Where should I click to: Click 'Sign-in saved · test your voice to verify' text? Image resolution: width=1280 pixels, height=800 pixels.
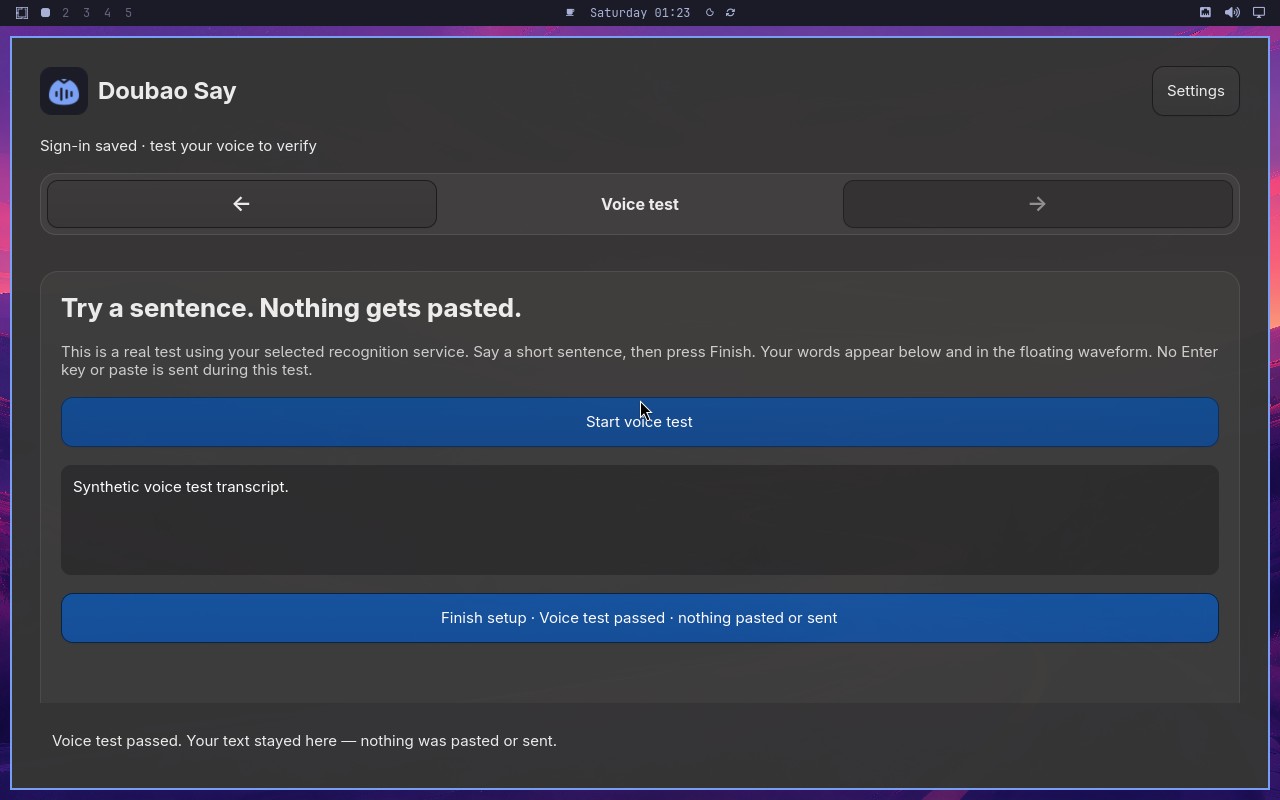pyautogui.click(x=178, y=146)
